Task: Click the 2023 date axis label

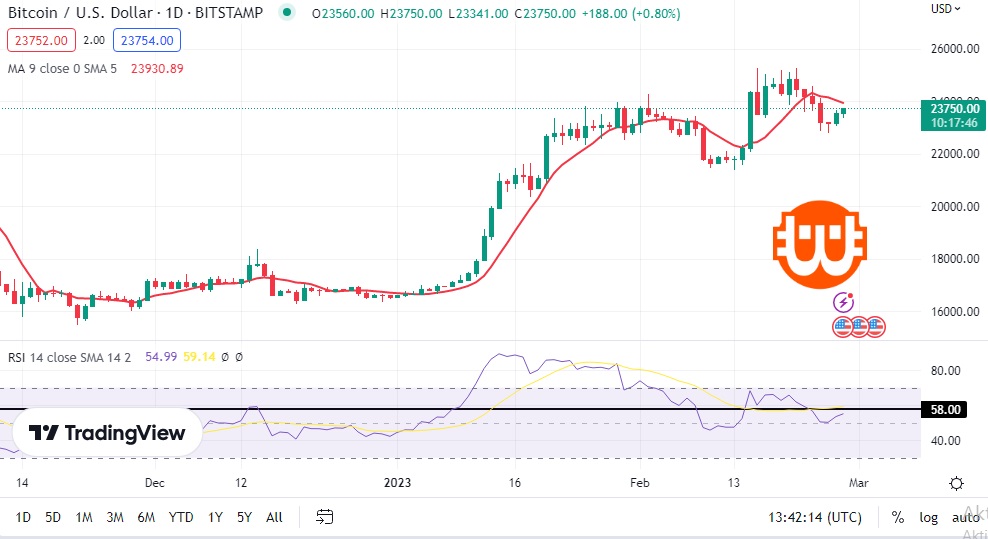Action: 398,483
